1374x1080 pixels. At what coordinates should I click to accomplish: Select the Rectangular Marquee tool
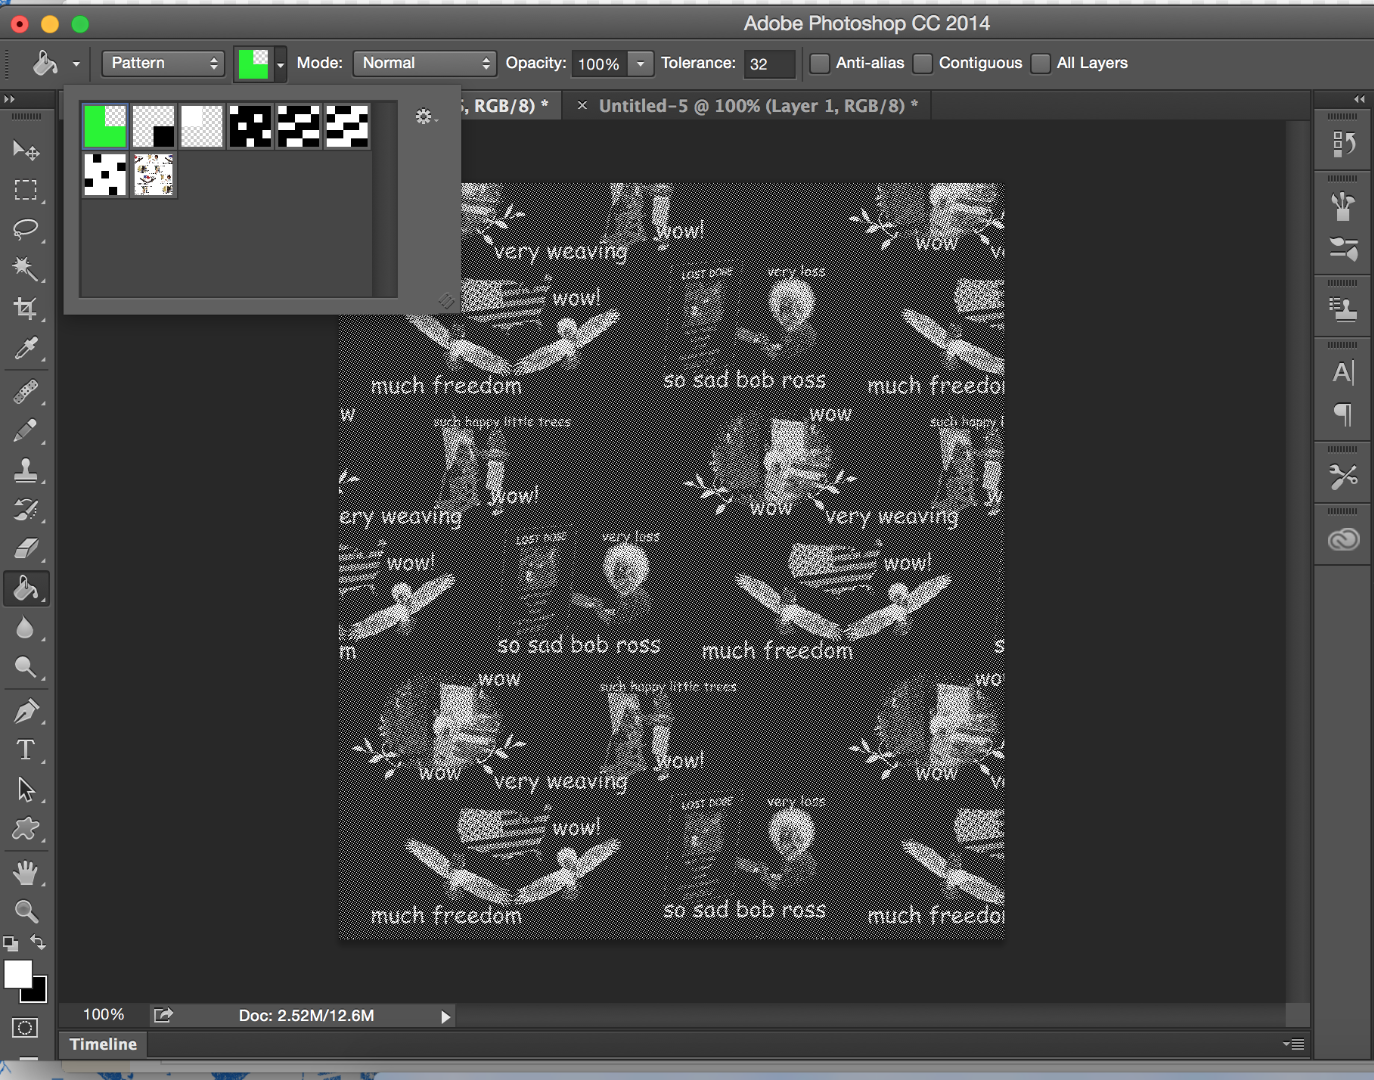coord(26,190)
